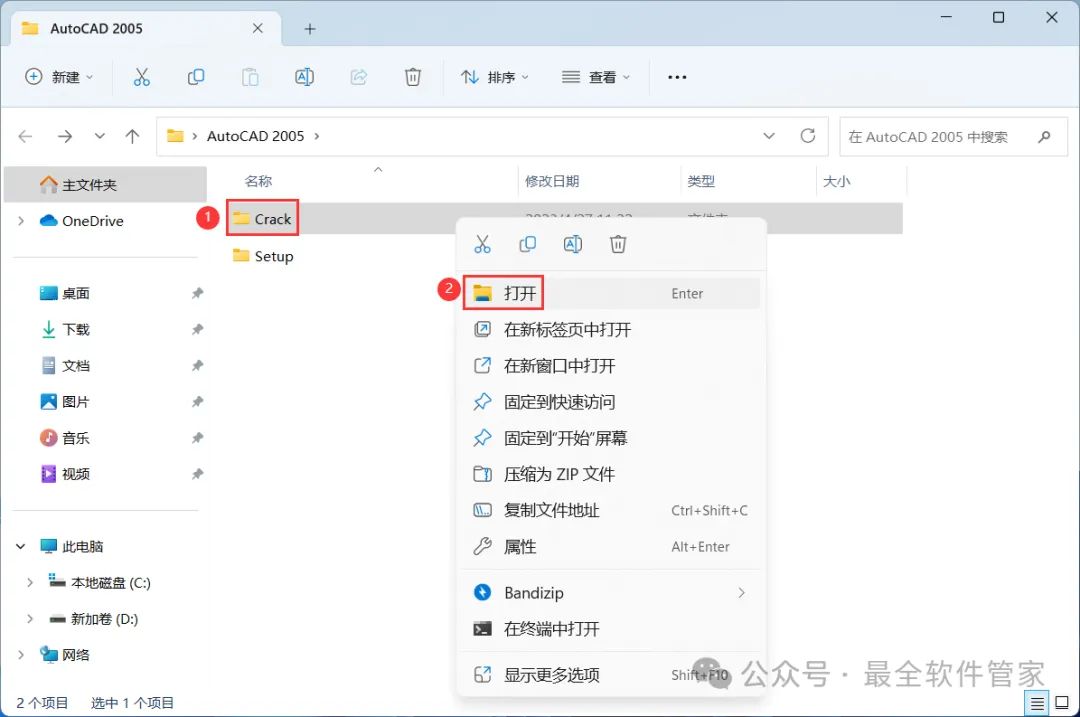1080x717 pixels.
Task: Click the Delete trash icon in the toolbar
Action: pyautogui.click(x=413, y=77)
